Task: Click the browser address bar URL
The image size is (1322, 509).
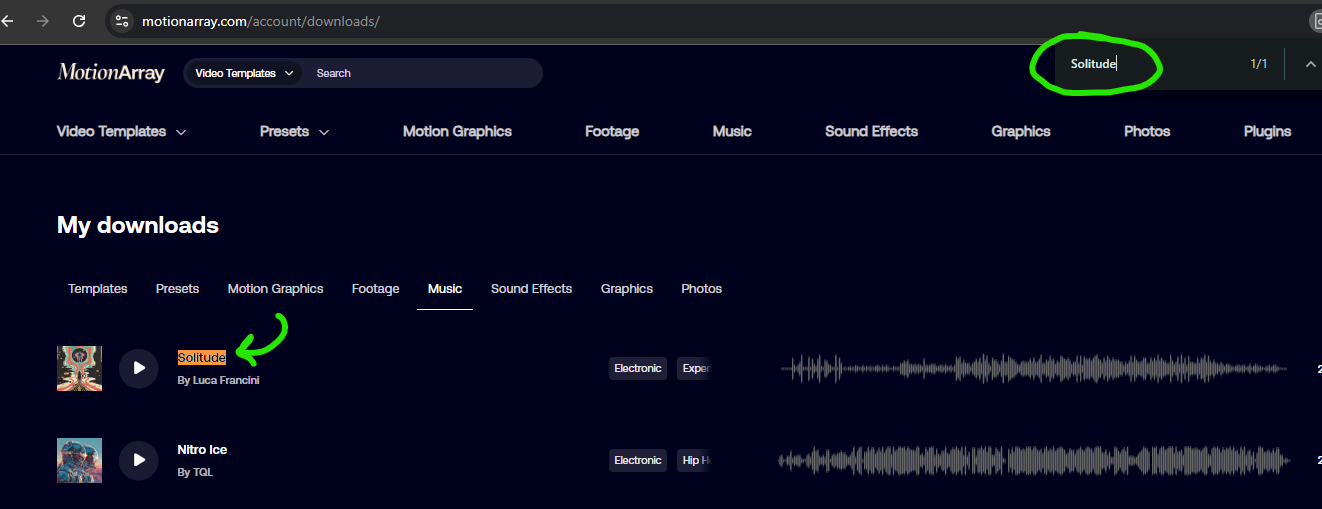Action: pos(260,21)
